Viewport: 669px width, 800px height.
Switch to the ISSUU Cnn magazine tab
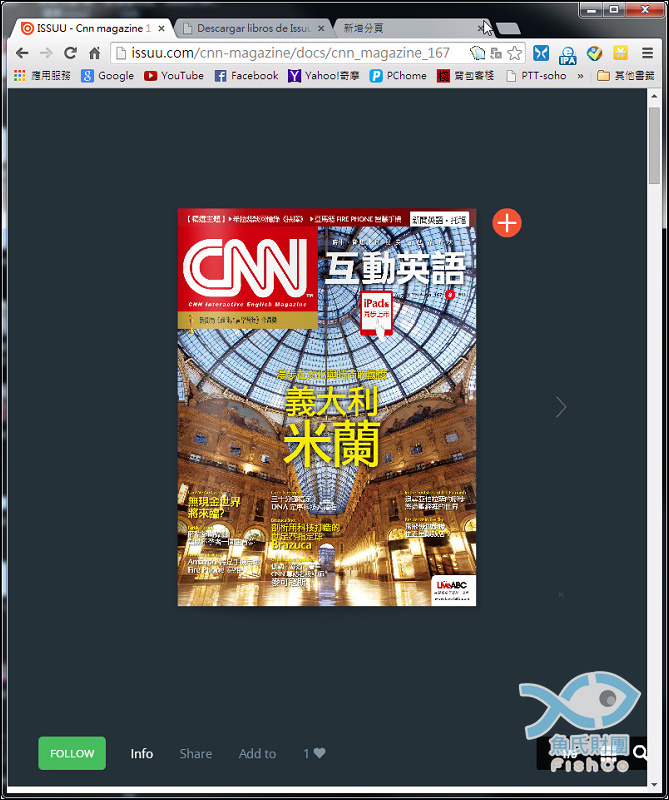click(92, 29)
